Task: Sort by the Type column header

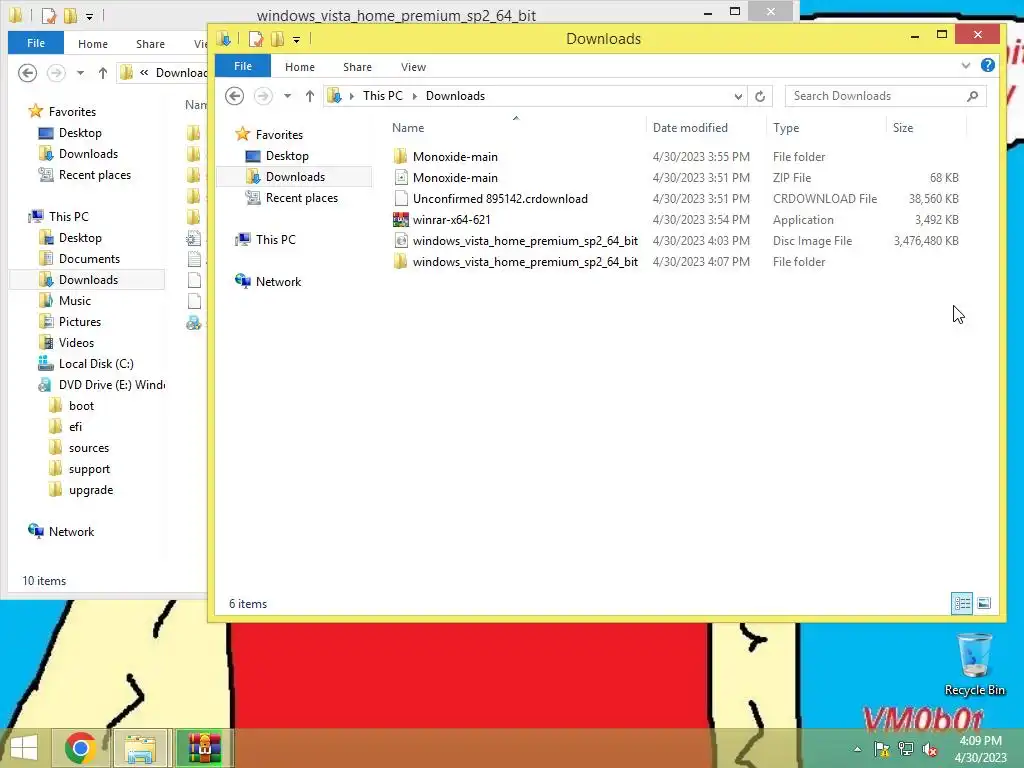Action: tap(786, 128)
